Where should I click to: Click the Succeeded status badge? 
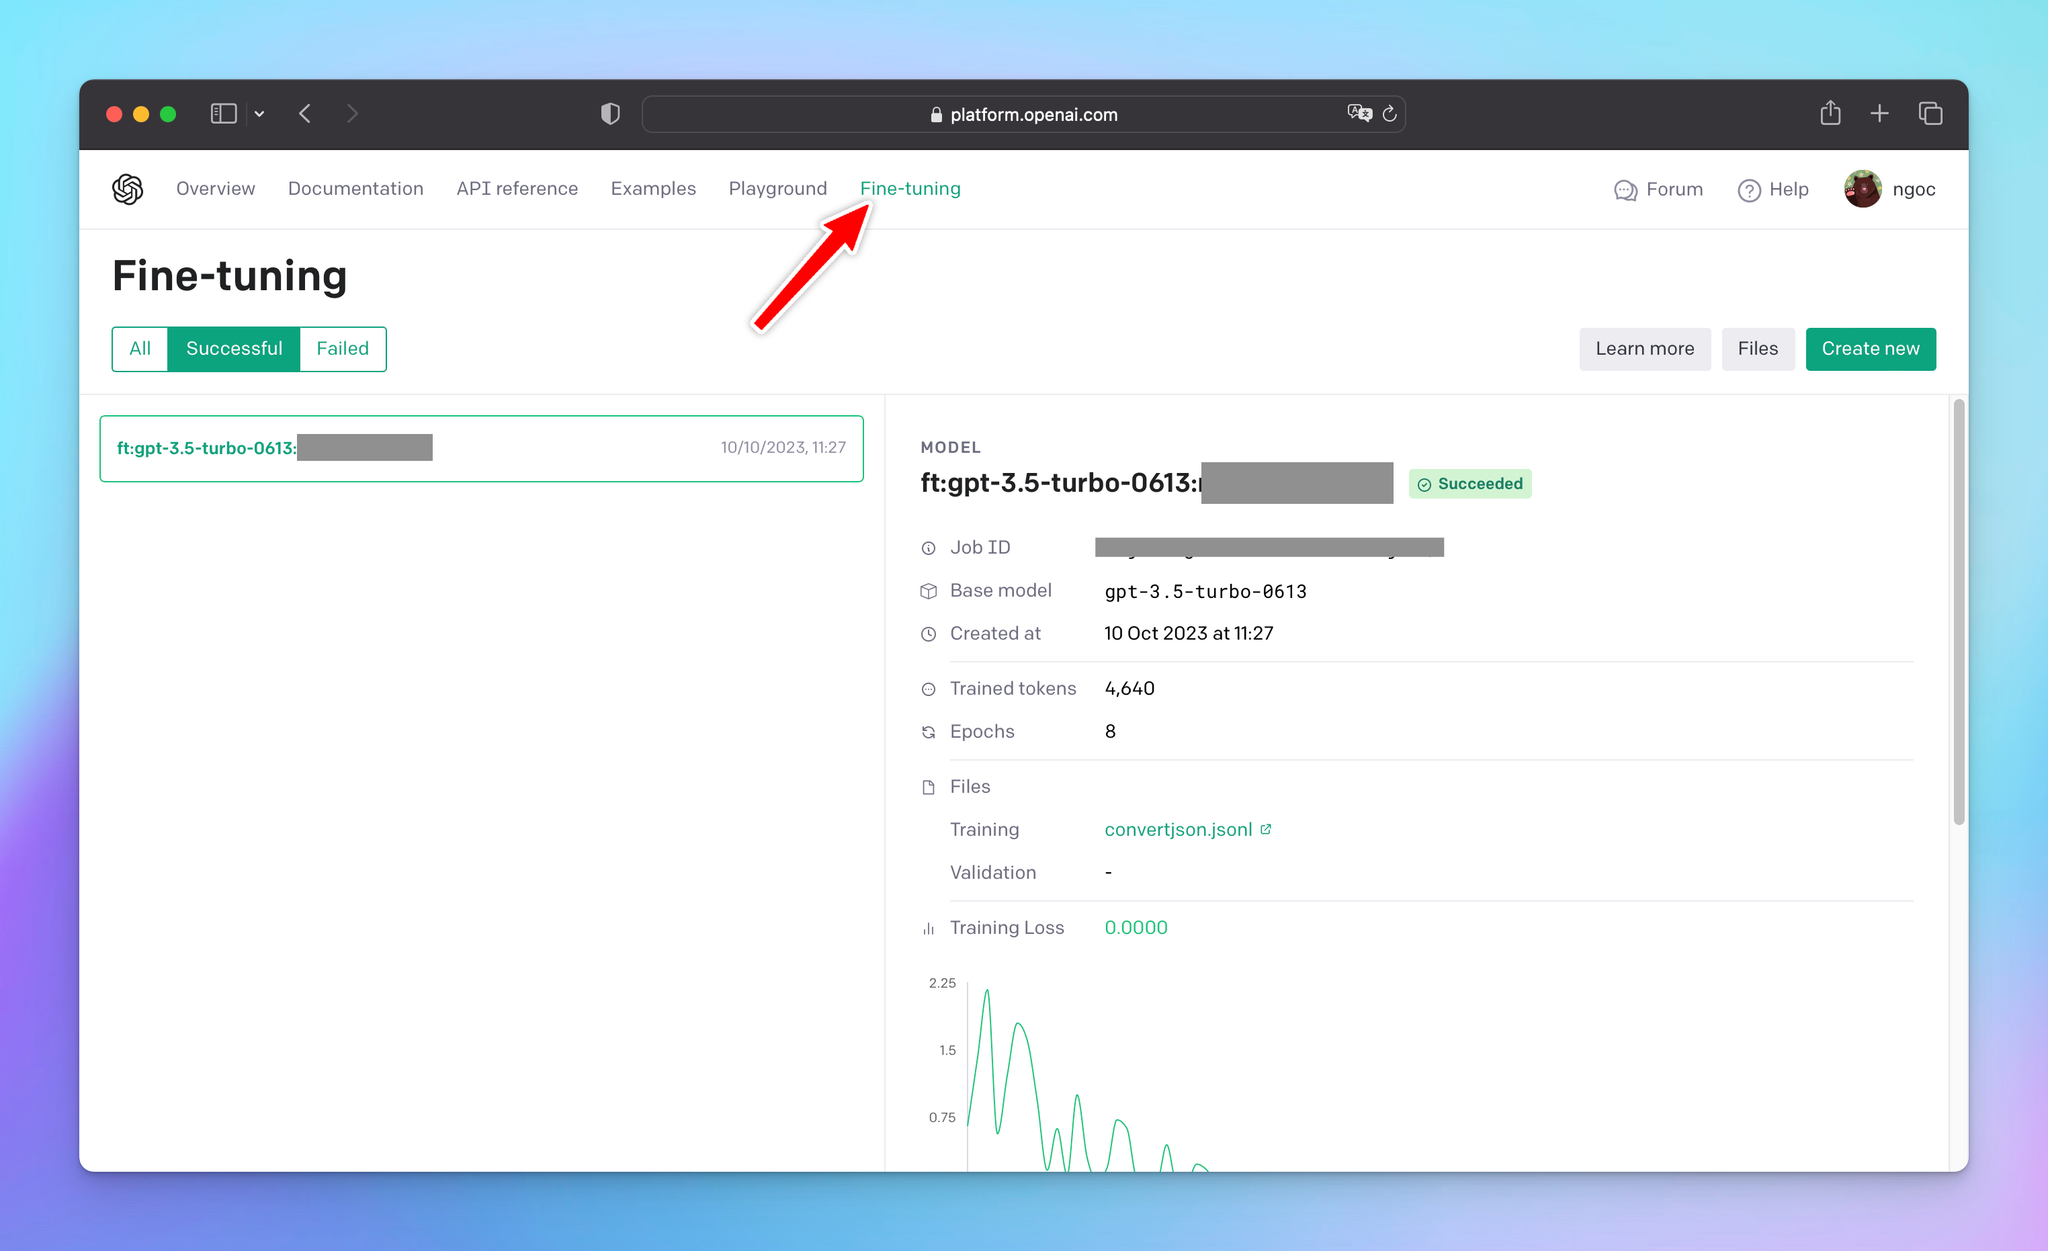coord(1470,484)
